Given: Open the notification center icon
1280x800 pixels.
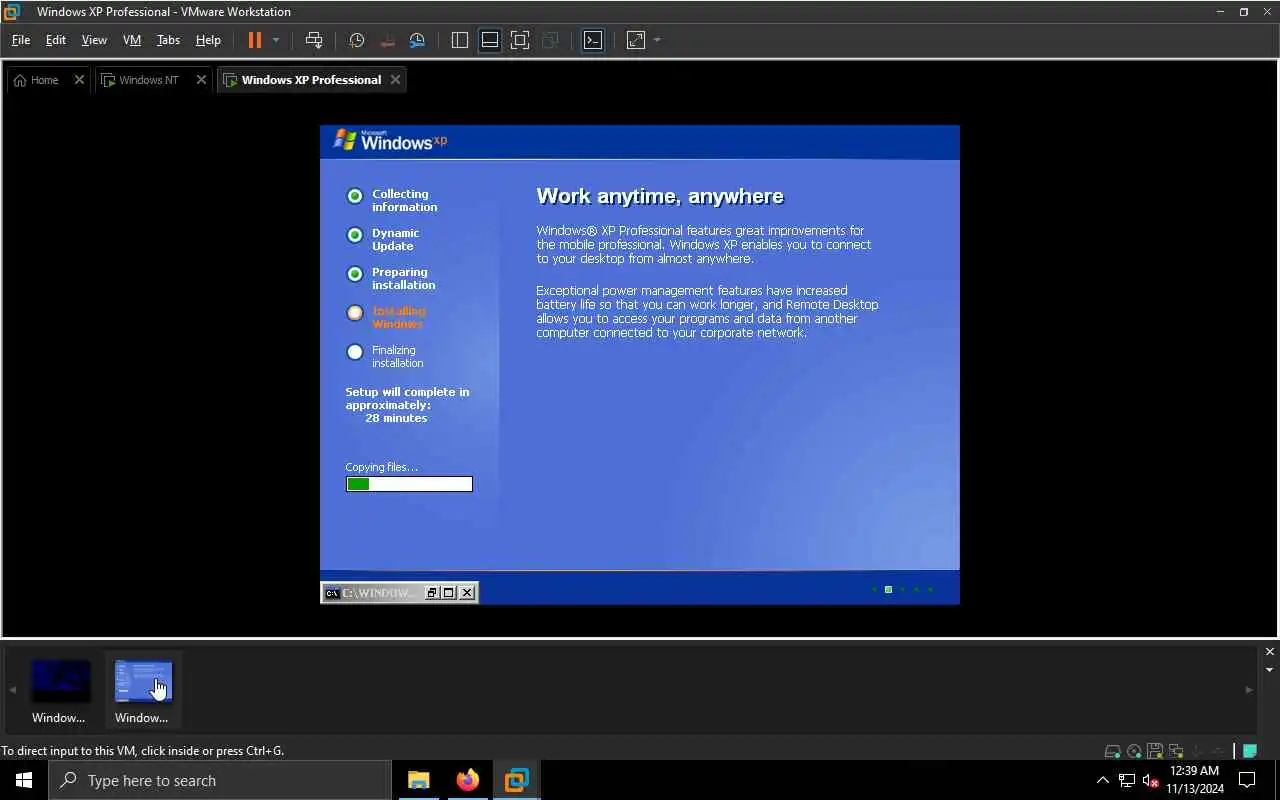Looking at the screenshot, I should pyautogui.click(x=1247, y=780).
